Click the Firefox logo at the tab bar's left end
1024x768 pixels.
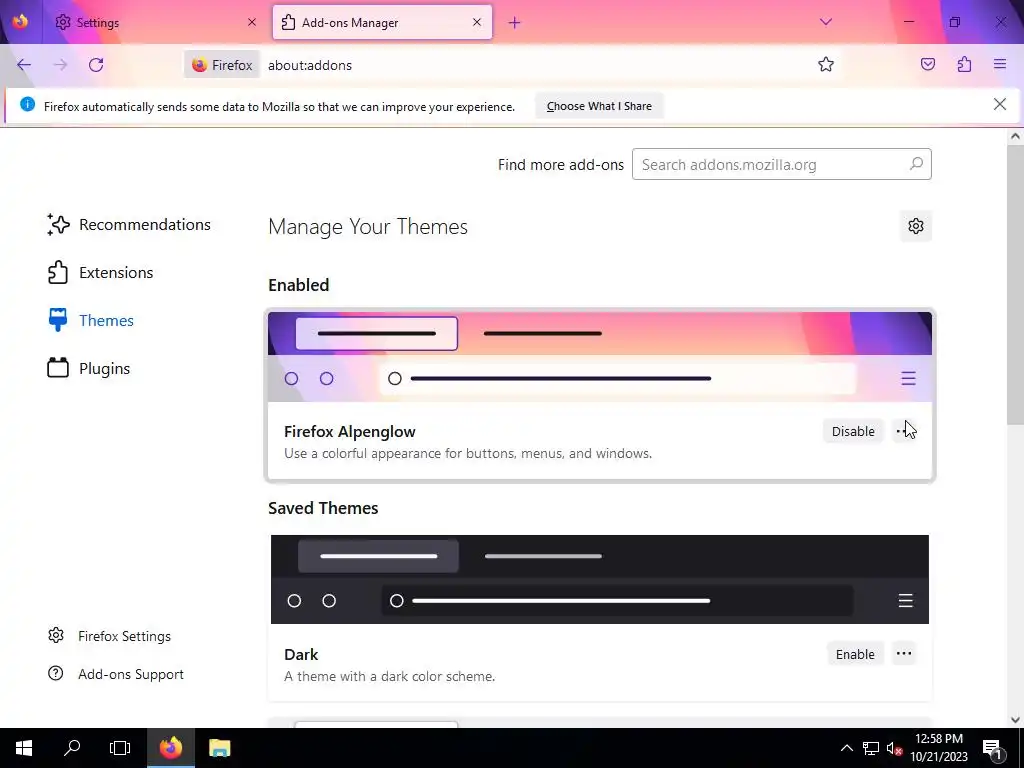pos(20,22)
